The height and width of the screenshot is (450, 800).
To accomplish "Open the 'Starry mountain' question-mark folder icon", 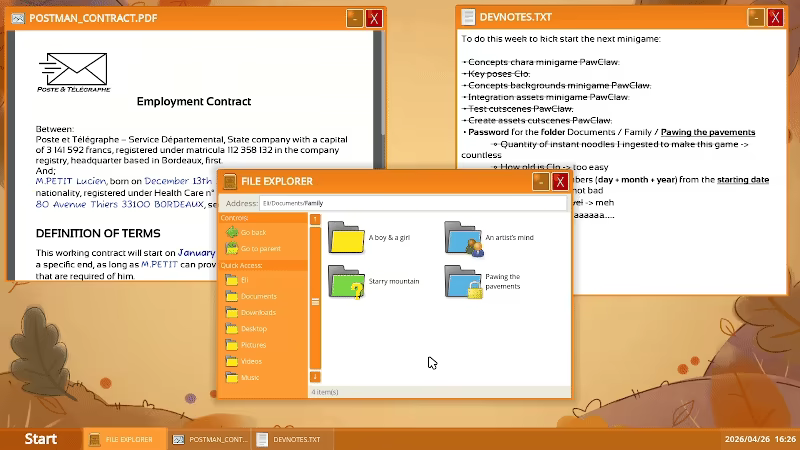I will [x=346, y=282].
